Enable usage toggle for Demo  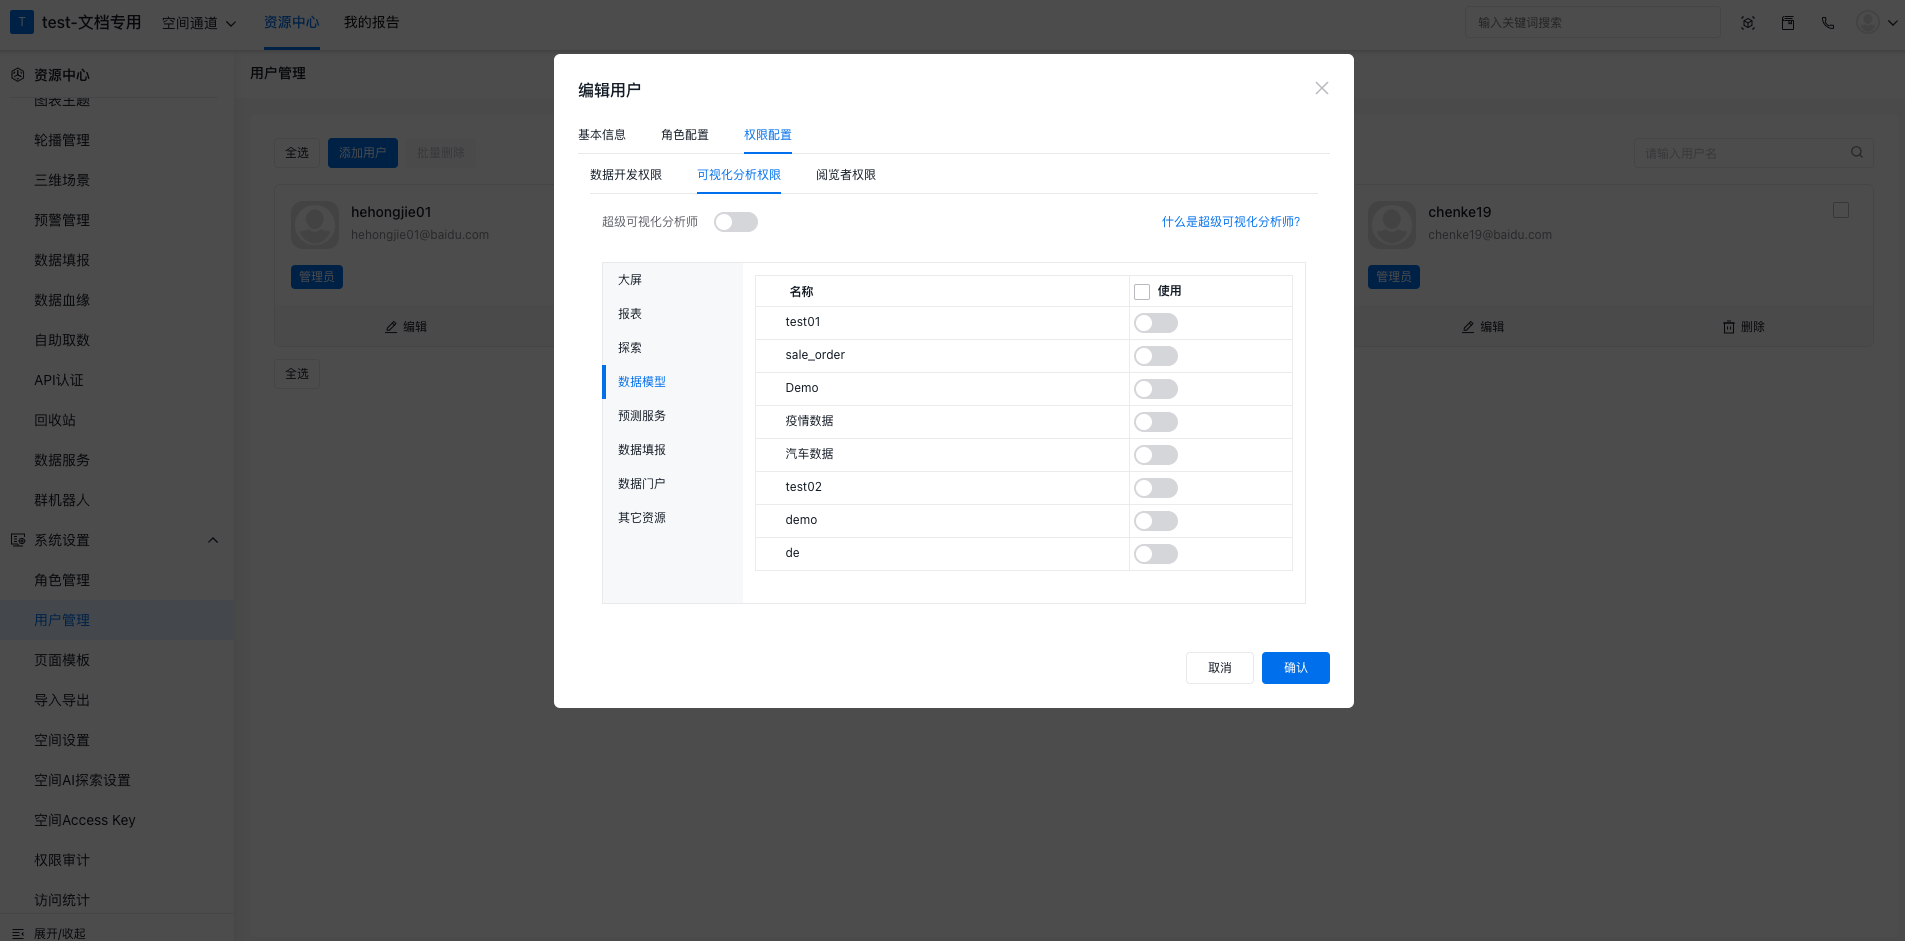tap(1156, 389)
